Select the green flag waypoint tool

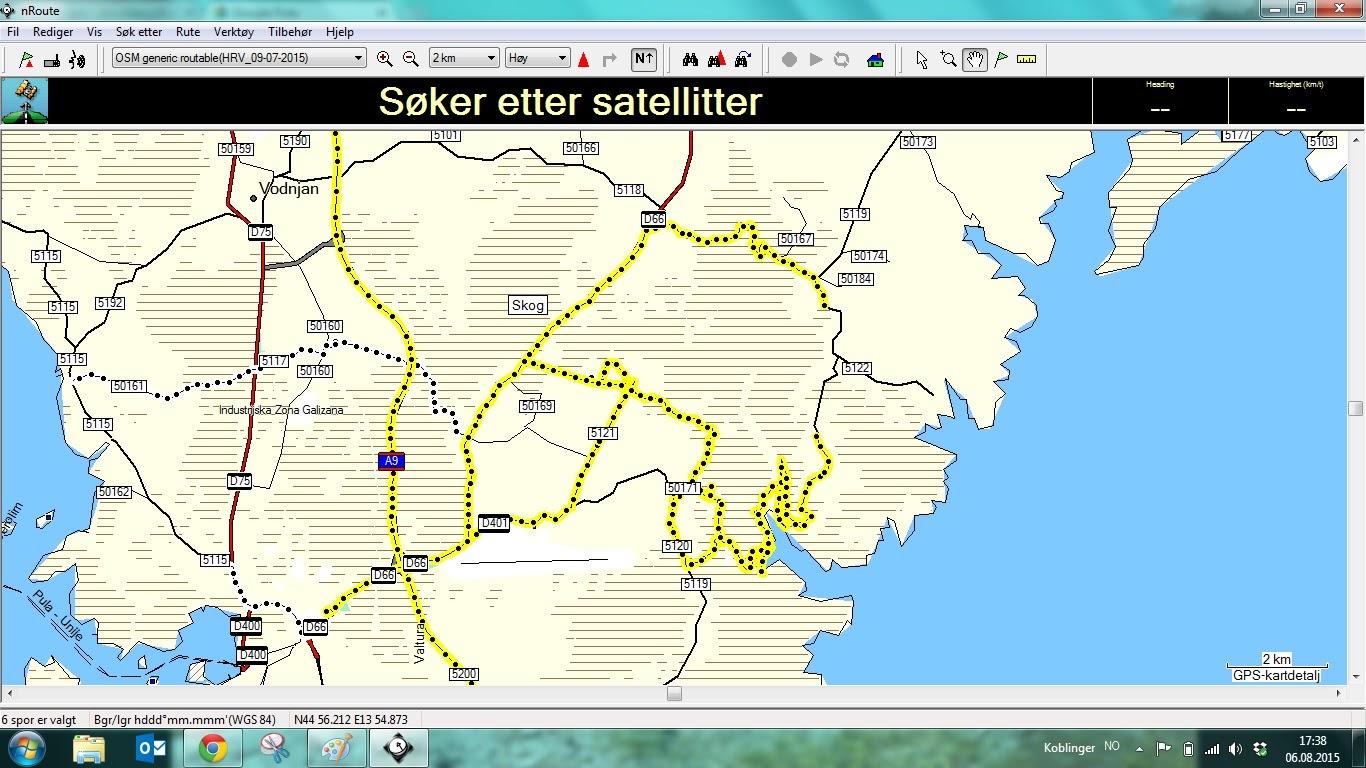pyautogui.click(x=1001, y=59)
